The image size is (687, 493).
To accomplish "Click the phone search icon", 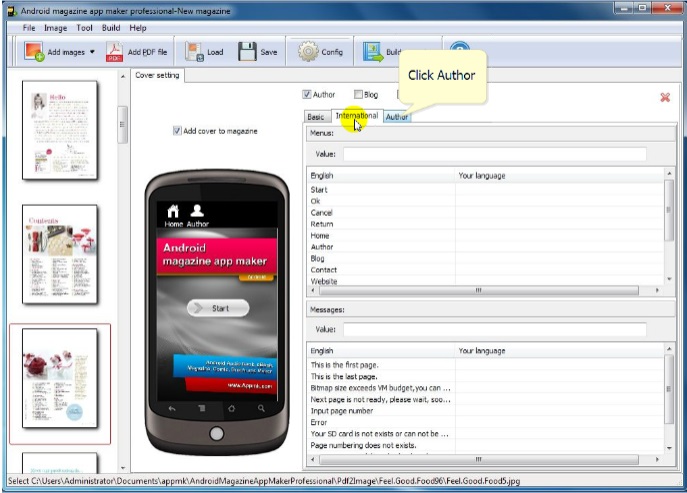I will (261, 408).
